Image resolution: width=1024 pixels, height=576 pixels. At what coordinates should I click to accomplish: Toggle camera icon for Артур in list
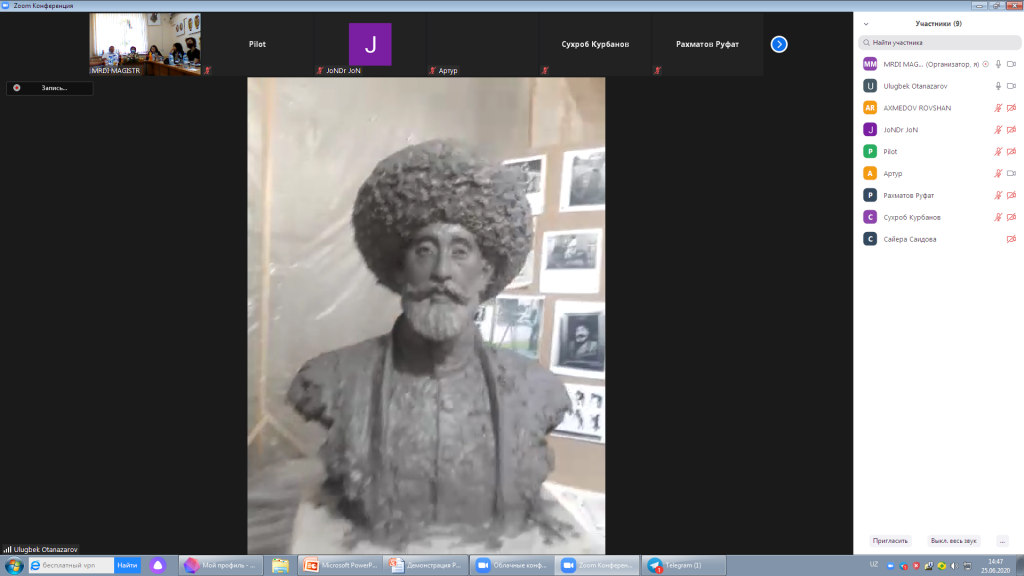tap(1011, 174)
